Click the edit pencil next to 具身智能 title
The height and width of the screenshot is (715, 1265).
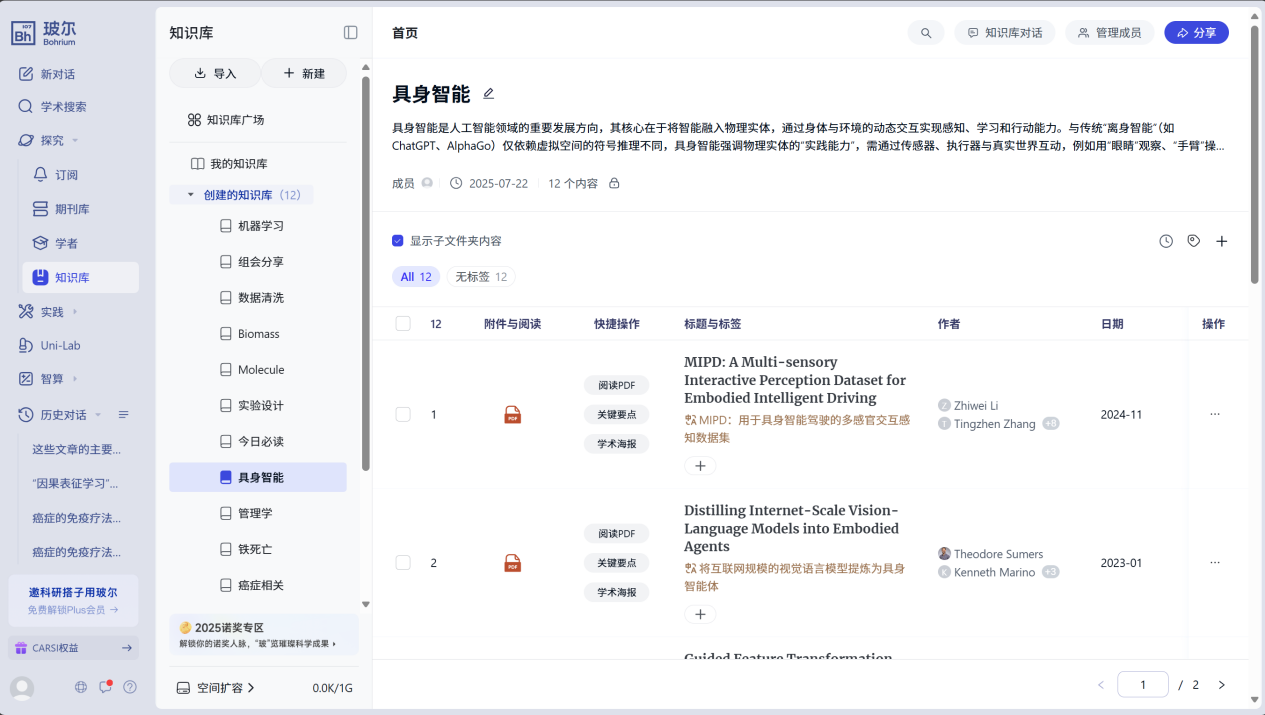(x=489, y=94)
